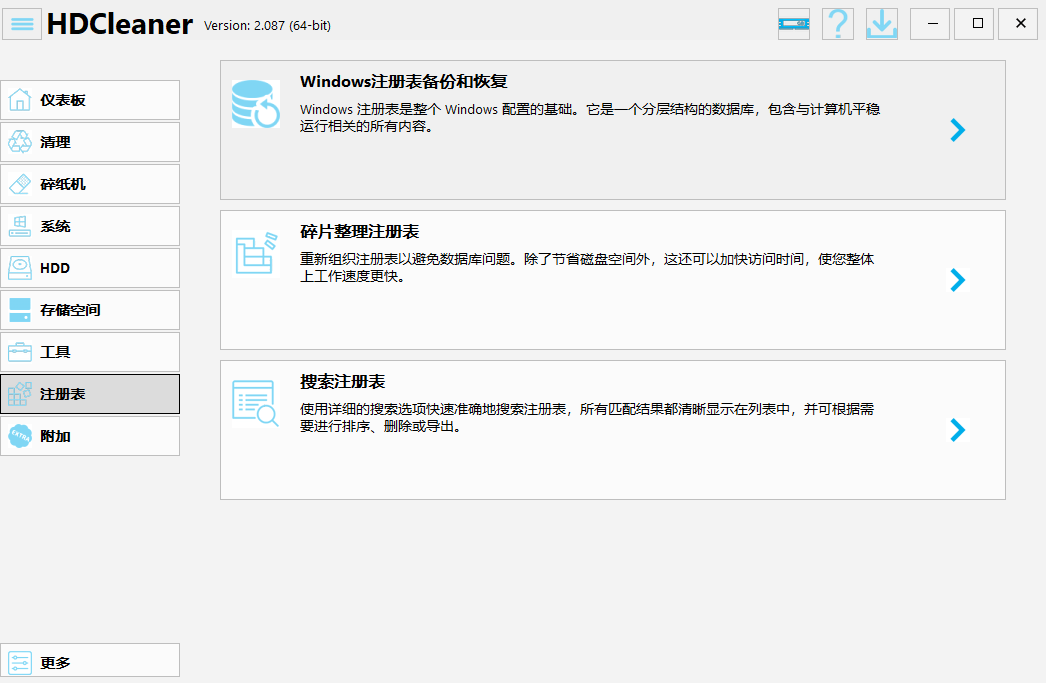The width and height of the screenshot is (1046, 683).
Task: Click the disk size ruler icon in title bar
Action: coord(794,24)
